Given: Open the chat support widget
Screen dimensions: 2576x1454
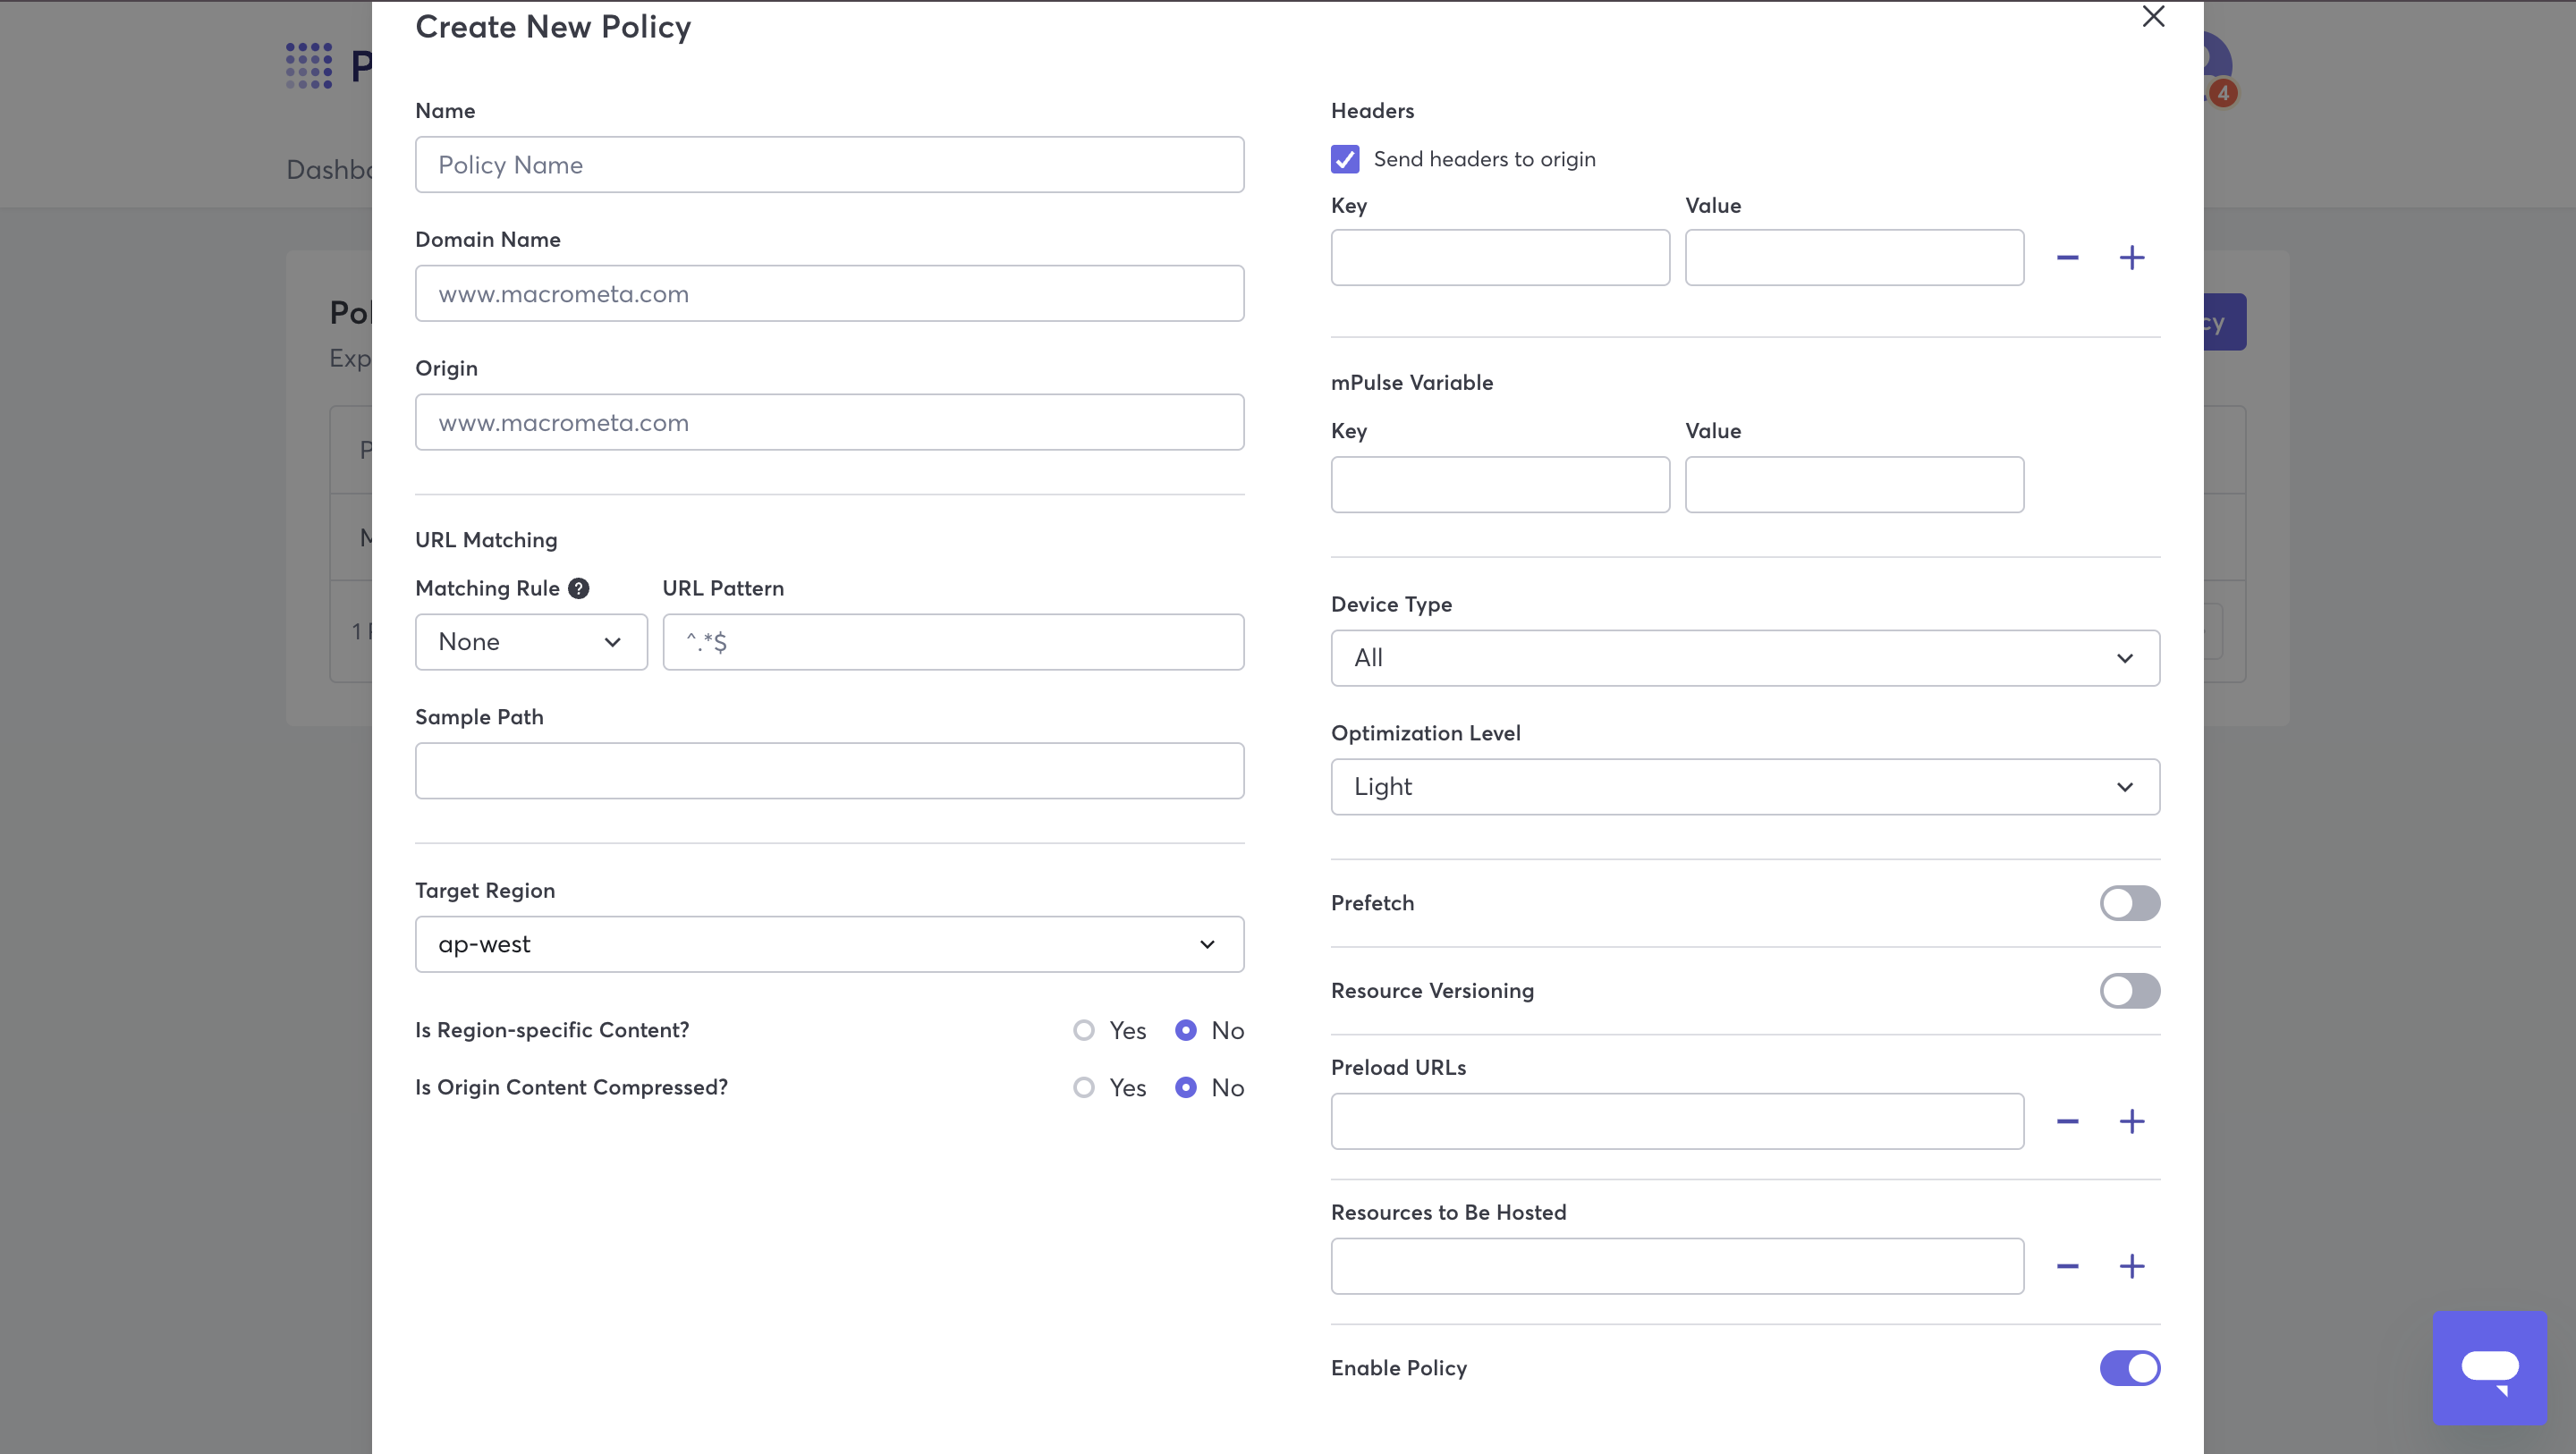Looking at the screenshot, I should click(x=2489, y=1367).
